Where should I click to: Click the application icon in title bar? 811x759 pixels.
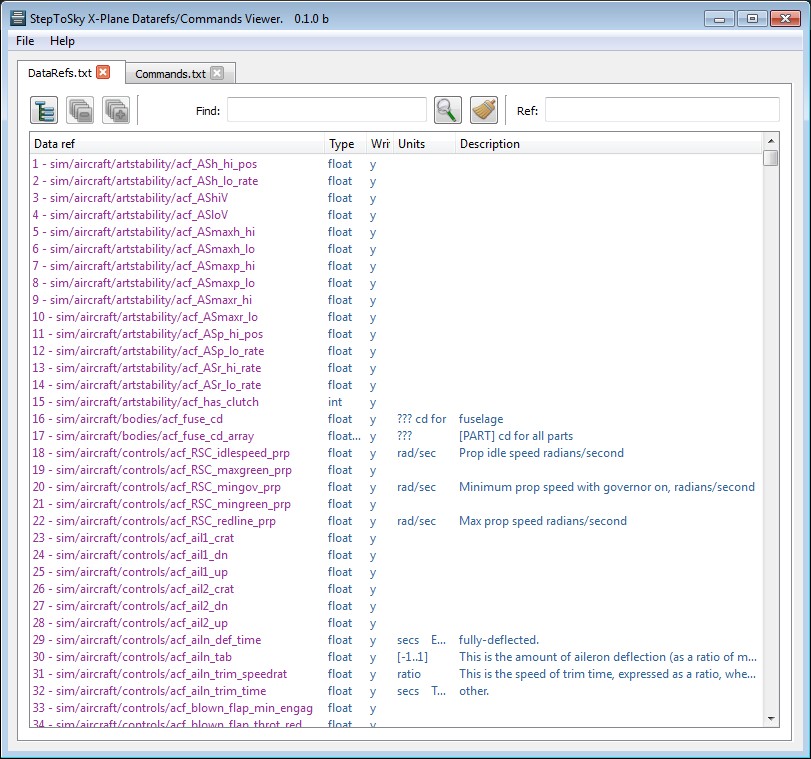18,18
